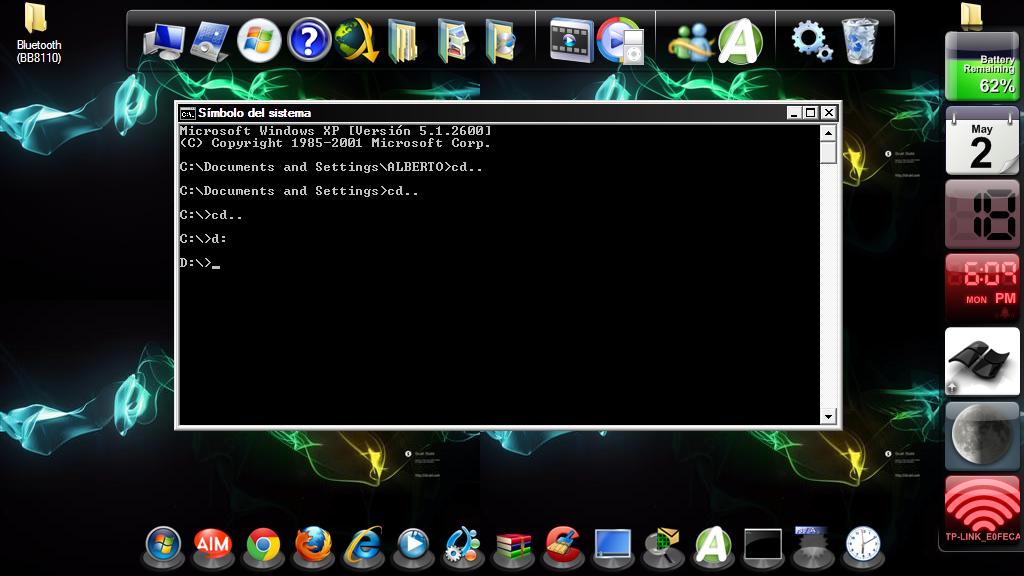Click the 'D:\>' prompt line

tap(200, 263)
